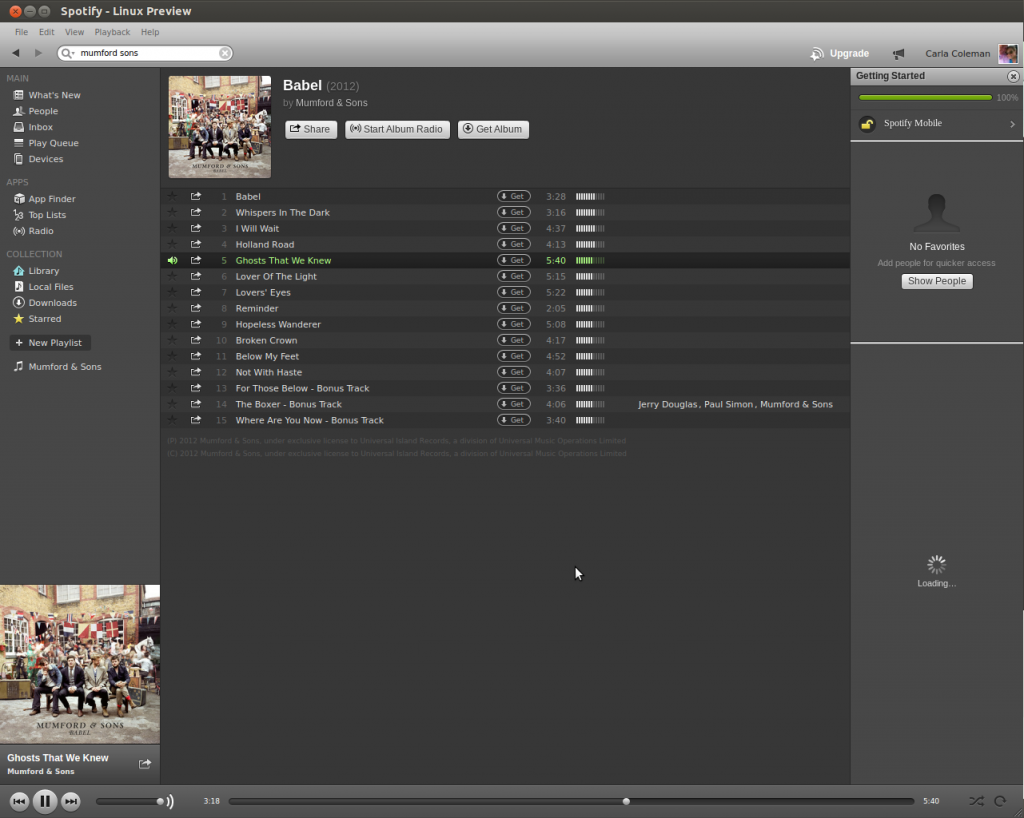Toggle repeat mode
The height and width of the screenshot is (818, 1024).
pyautogui.click(x=1001, y=801)
